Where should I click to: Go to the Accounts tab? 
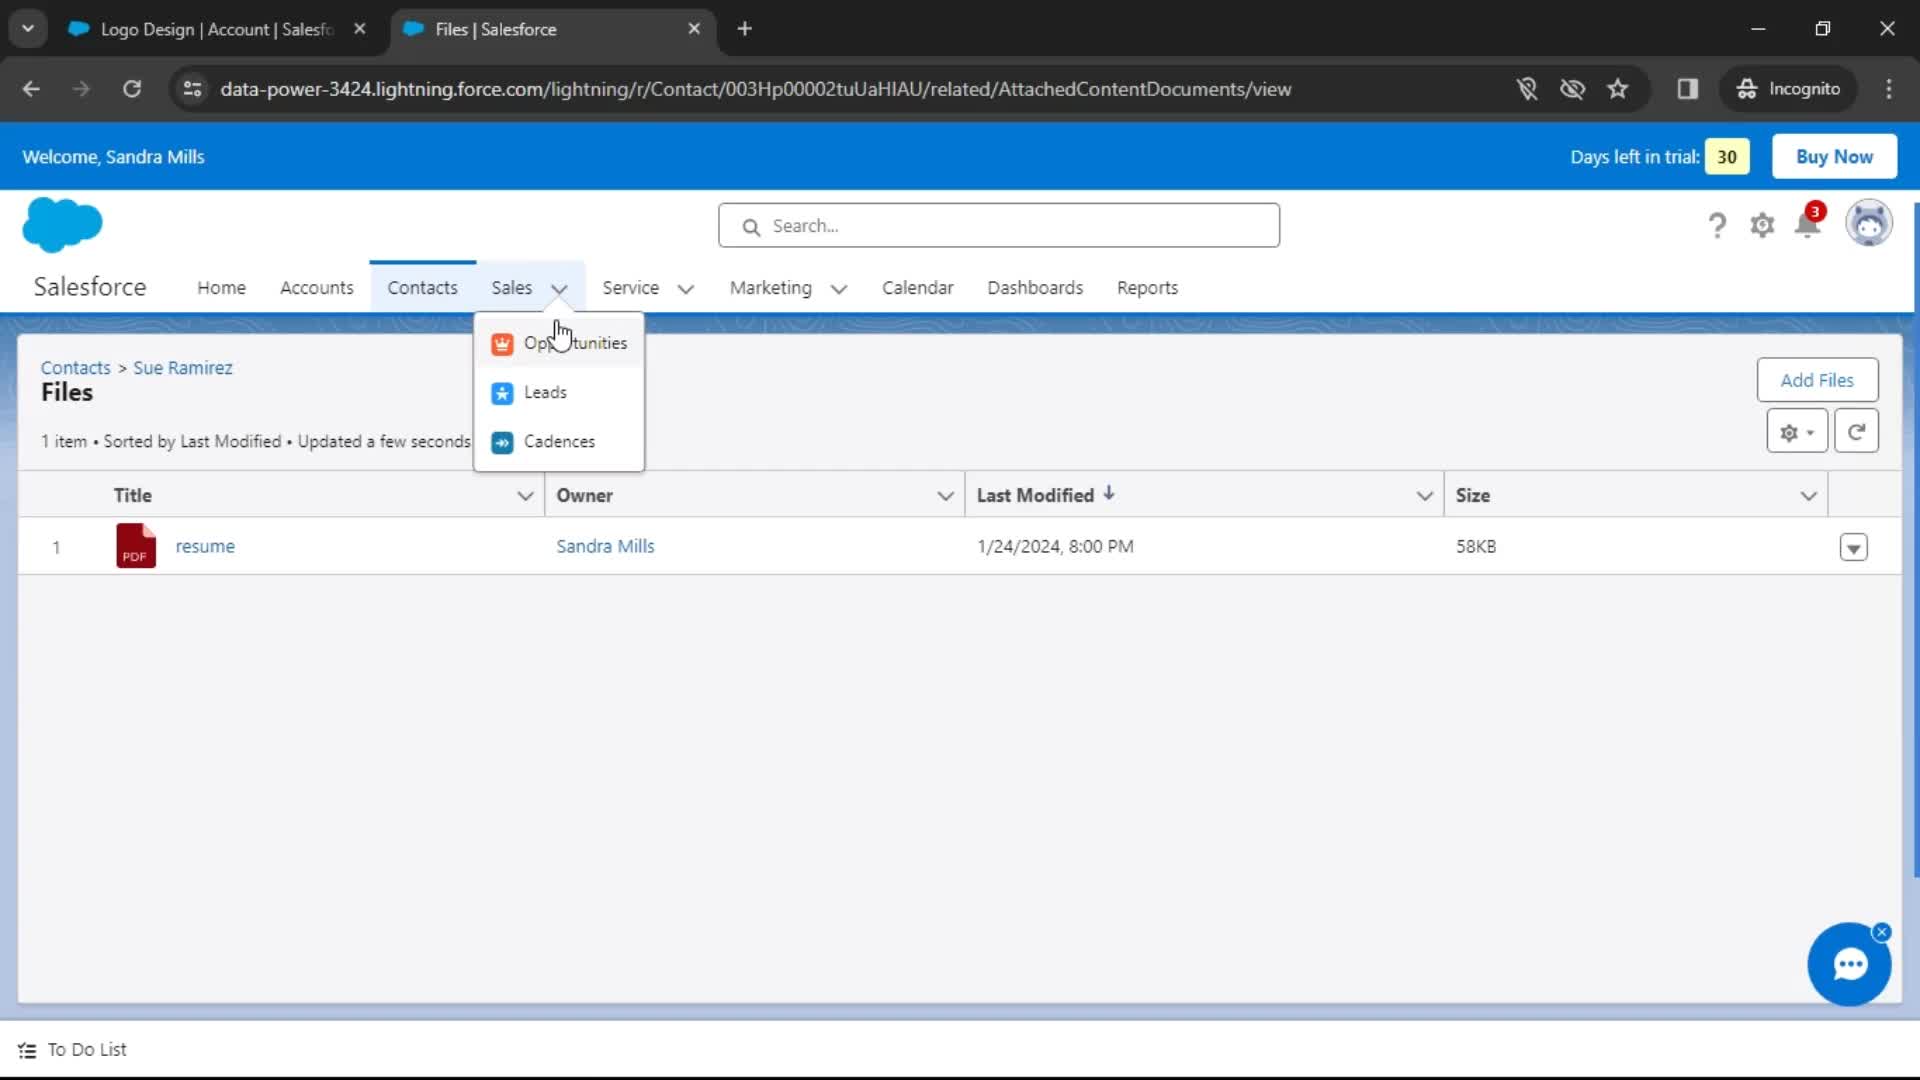point(316,288)
